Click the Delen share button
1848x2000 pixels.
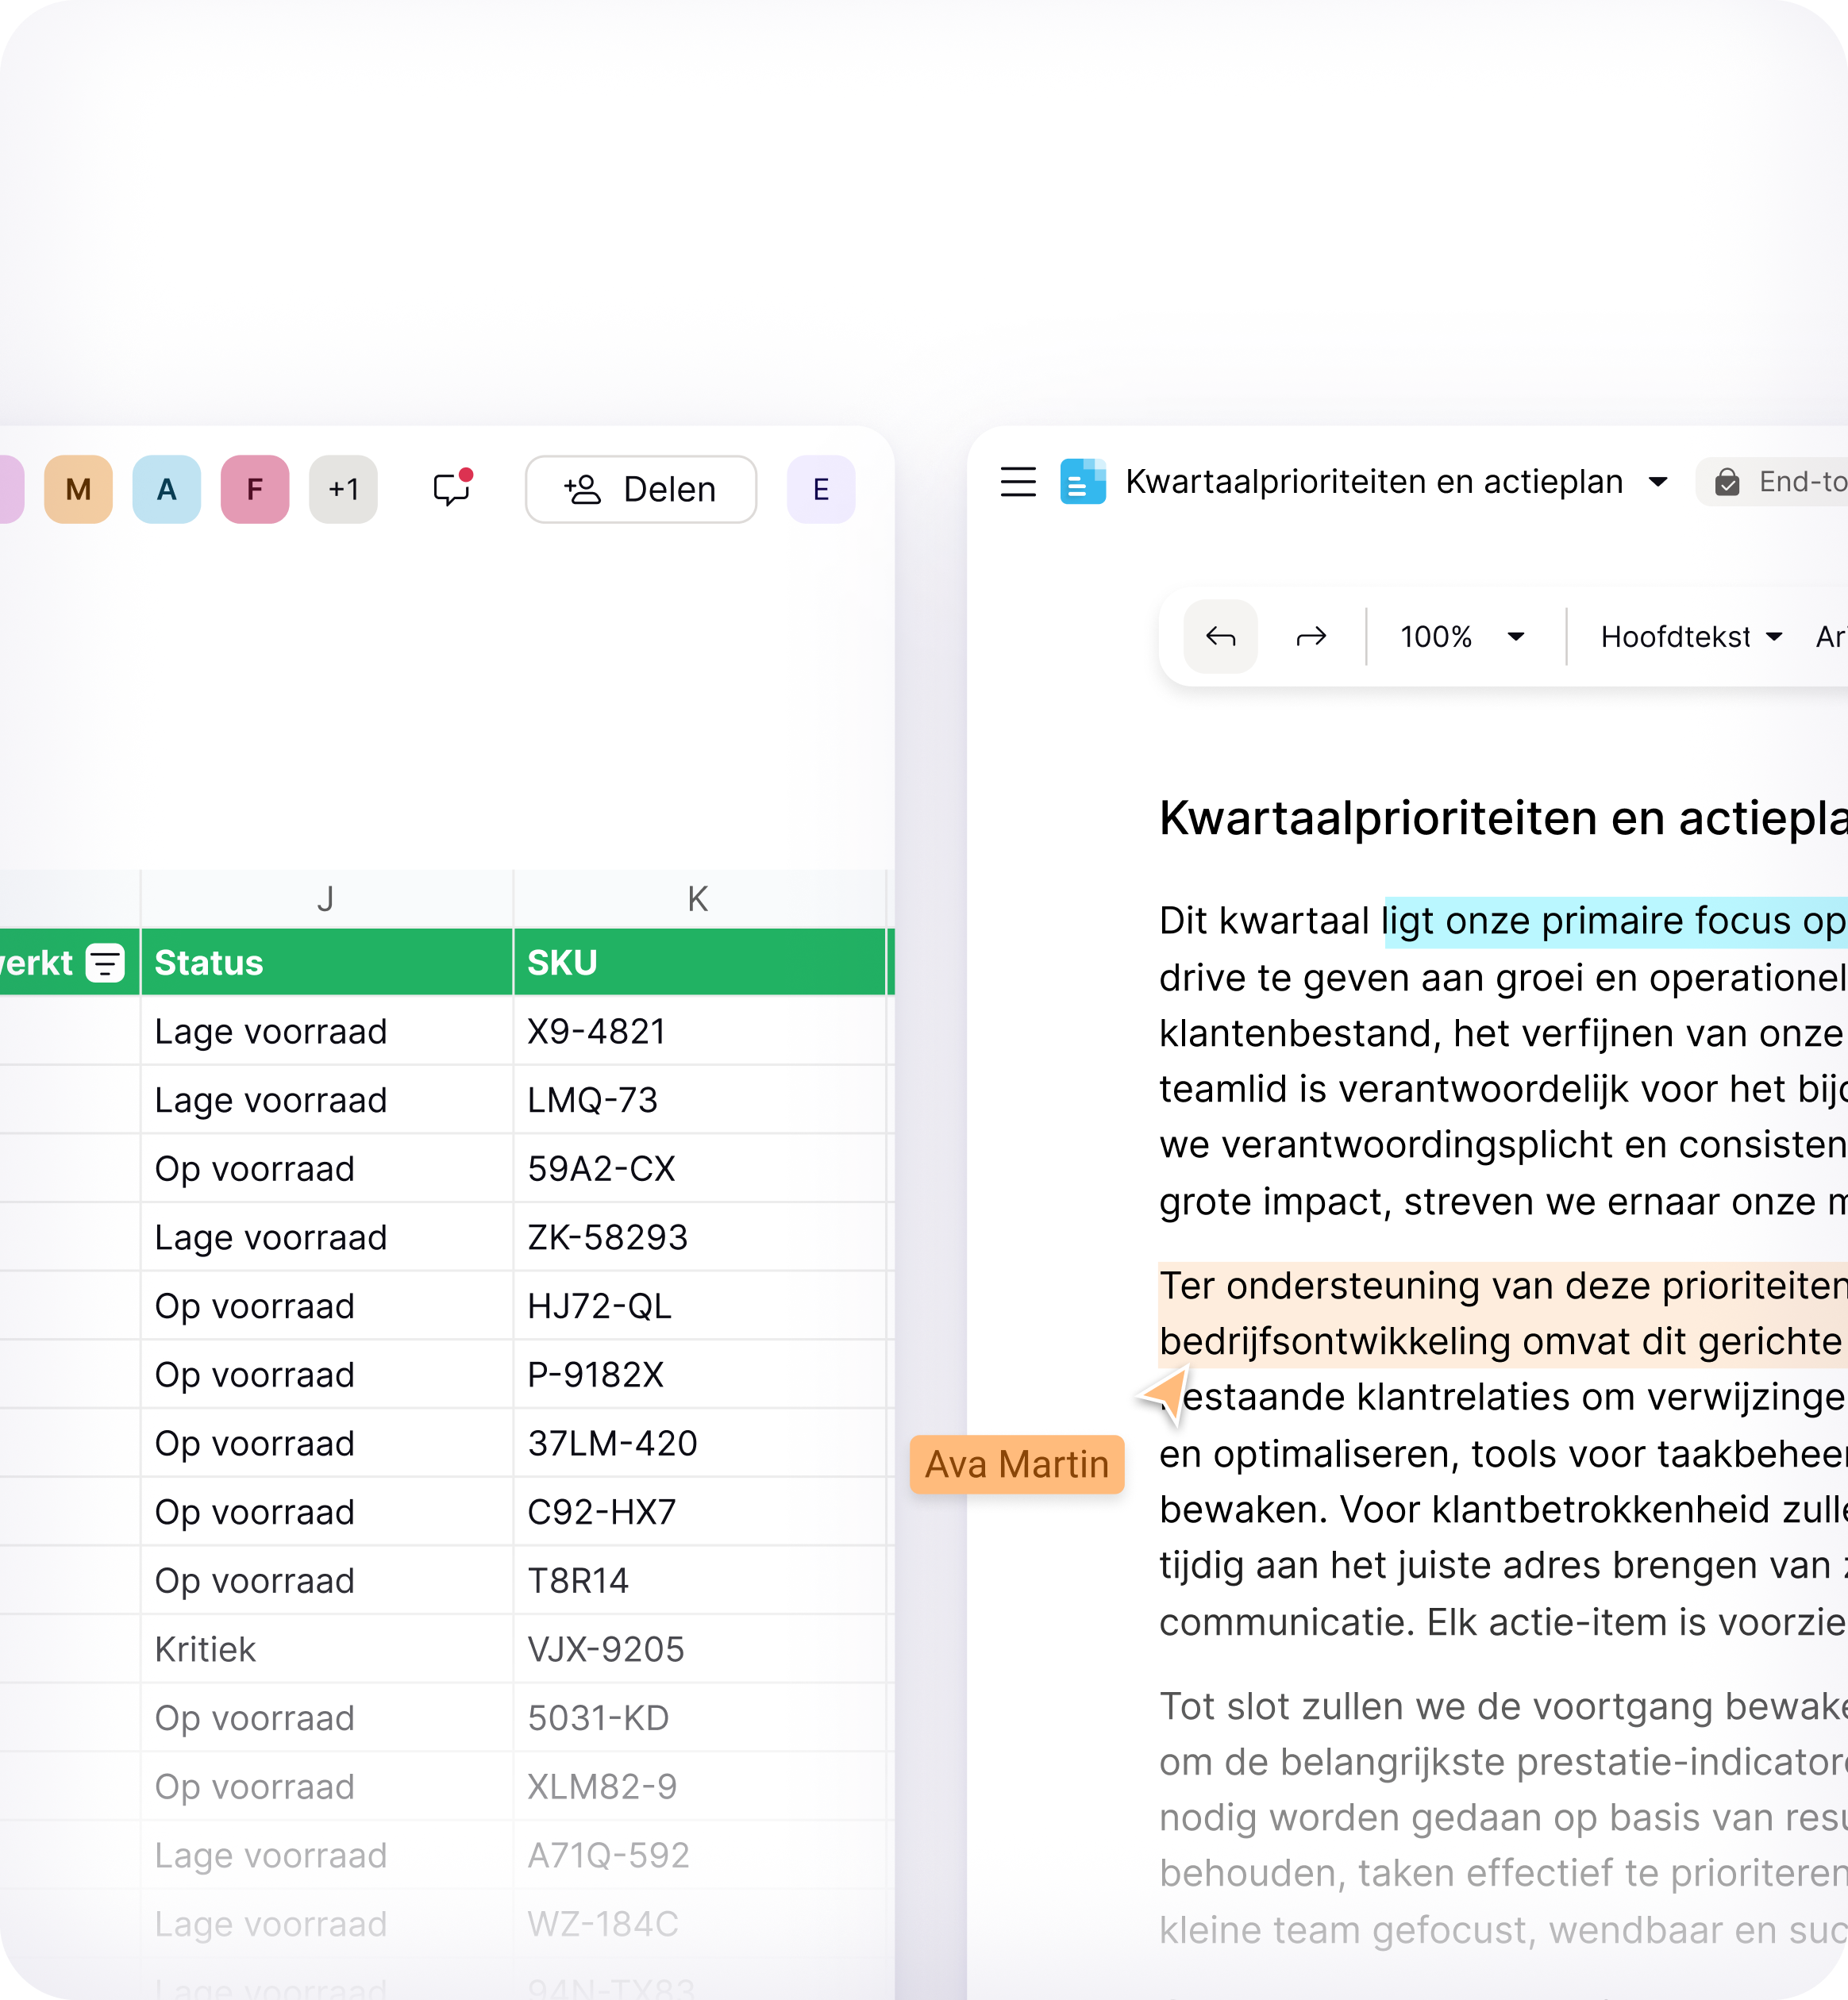point(641,489)
